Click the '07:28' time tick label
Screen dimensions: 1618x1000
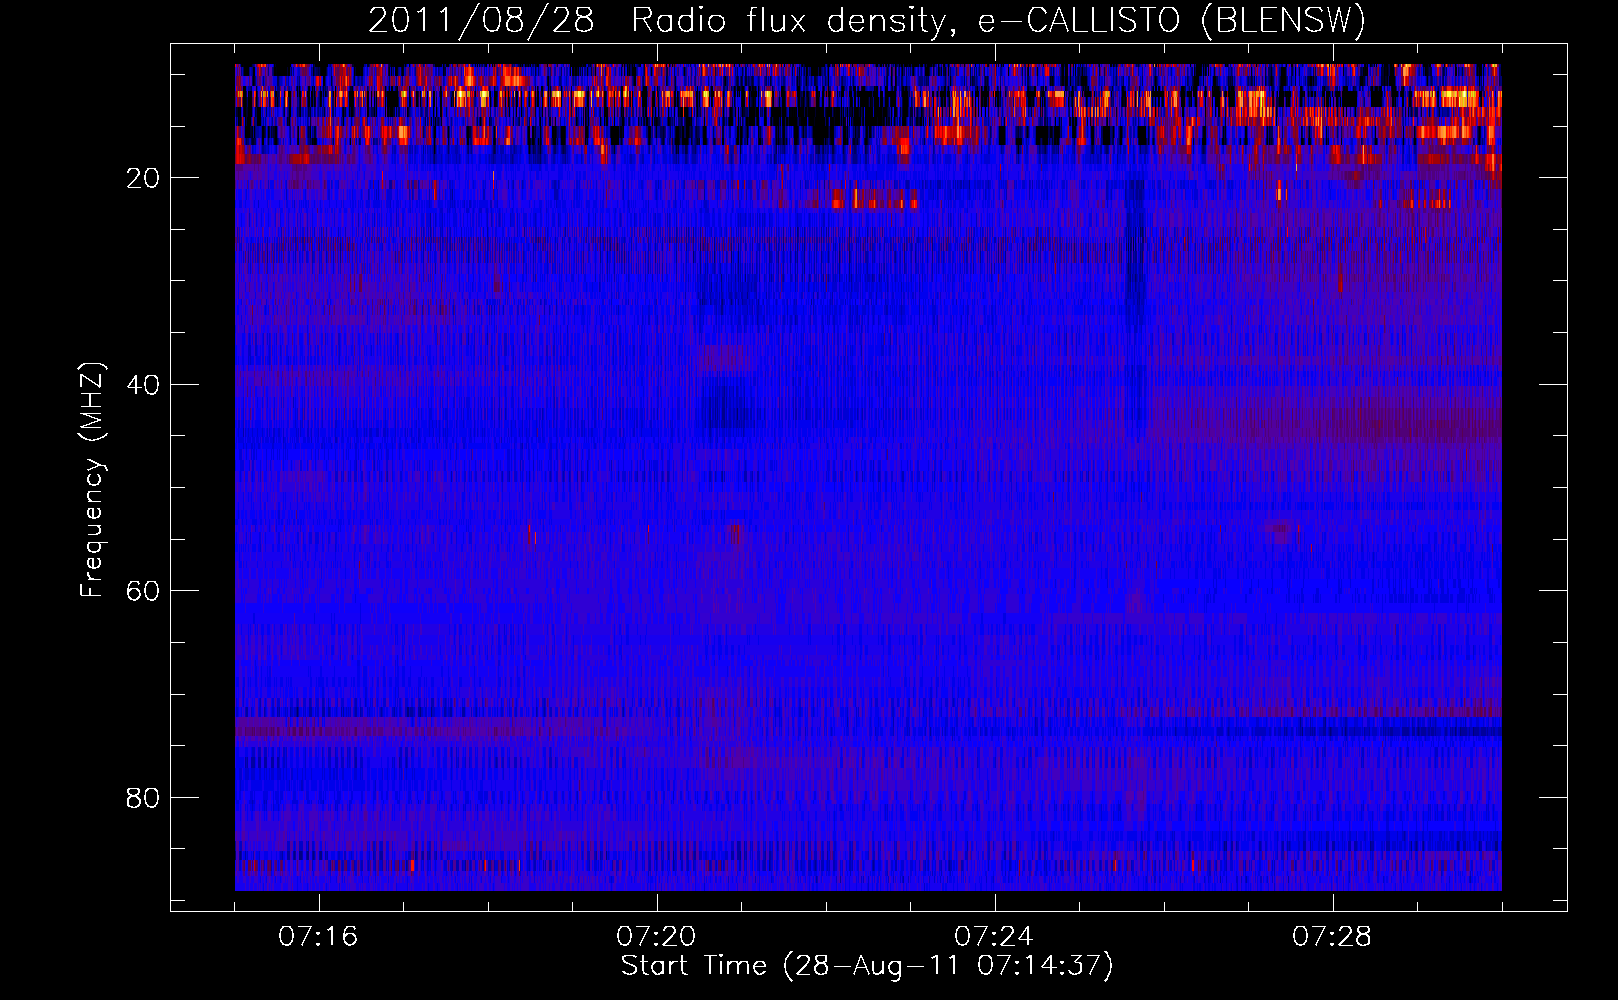[x=1332, y=936]
